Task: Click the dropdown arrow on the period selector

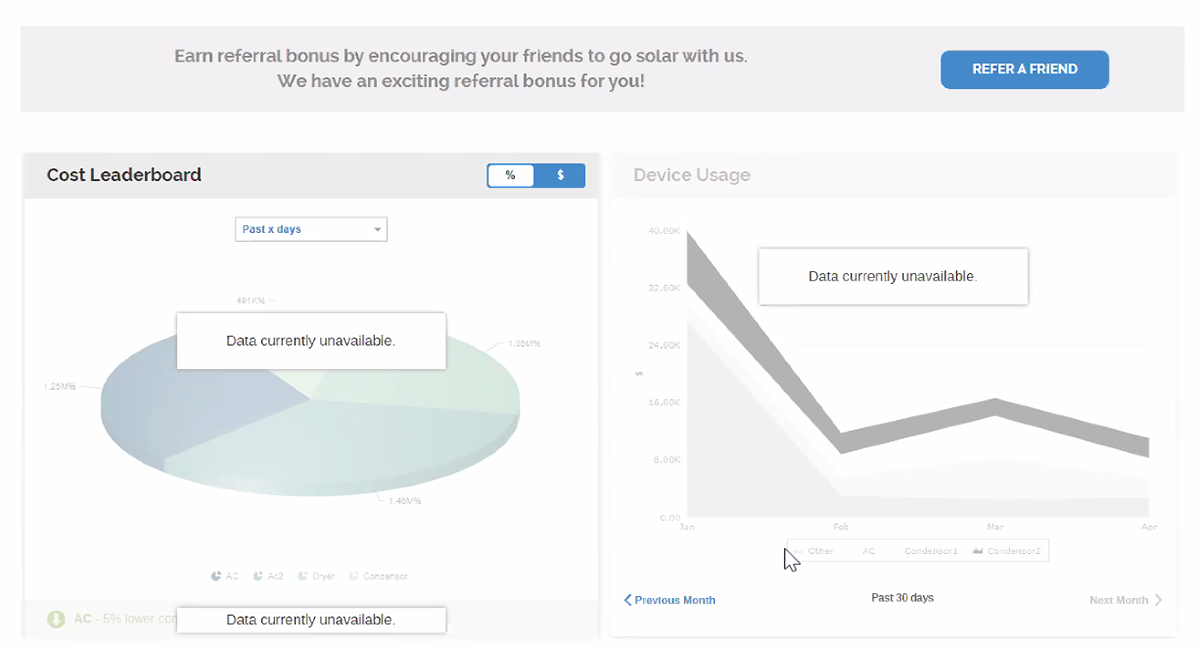Action: 377,230
